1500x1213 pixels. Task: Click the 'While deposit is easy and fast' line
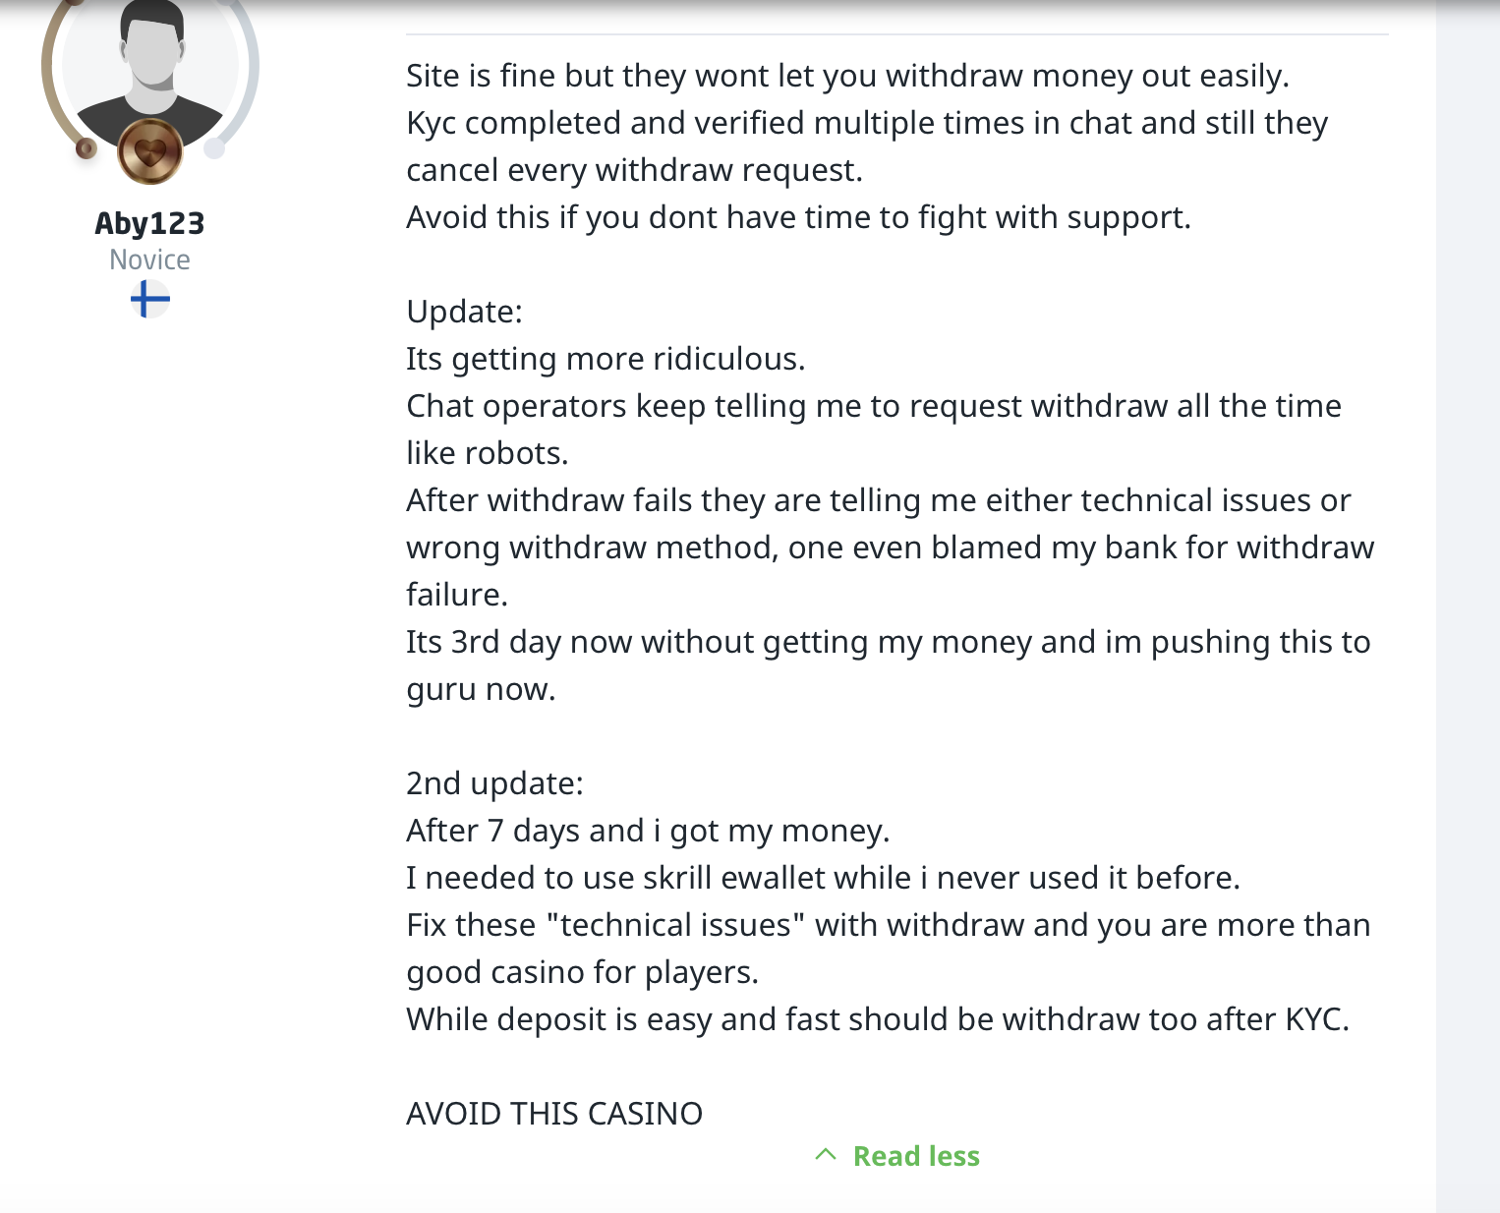877,1019
